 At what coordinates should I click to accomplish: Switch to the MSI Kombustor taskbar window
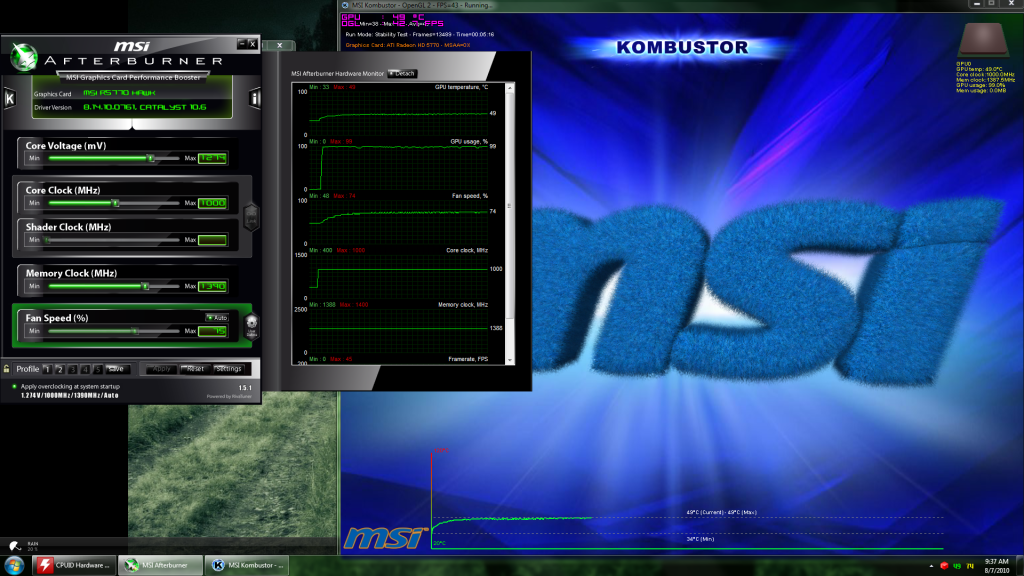pyautogui.click(x=250, y=564)
